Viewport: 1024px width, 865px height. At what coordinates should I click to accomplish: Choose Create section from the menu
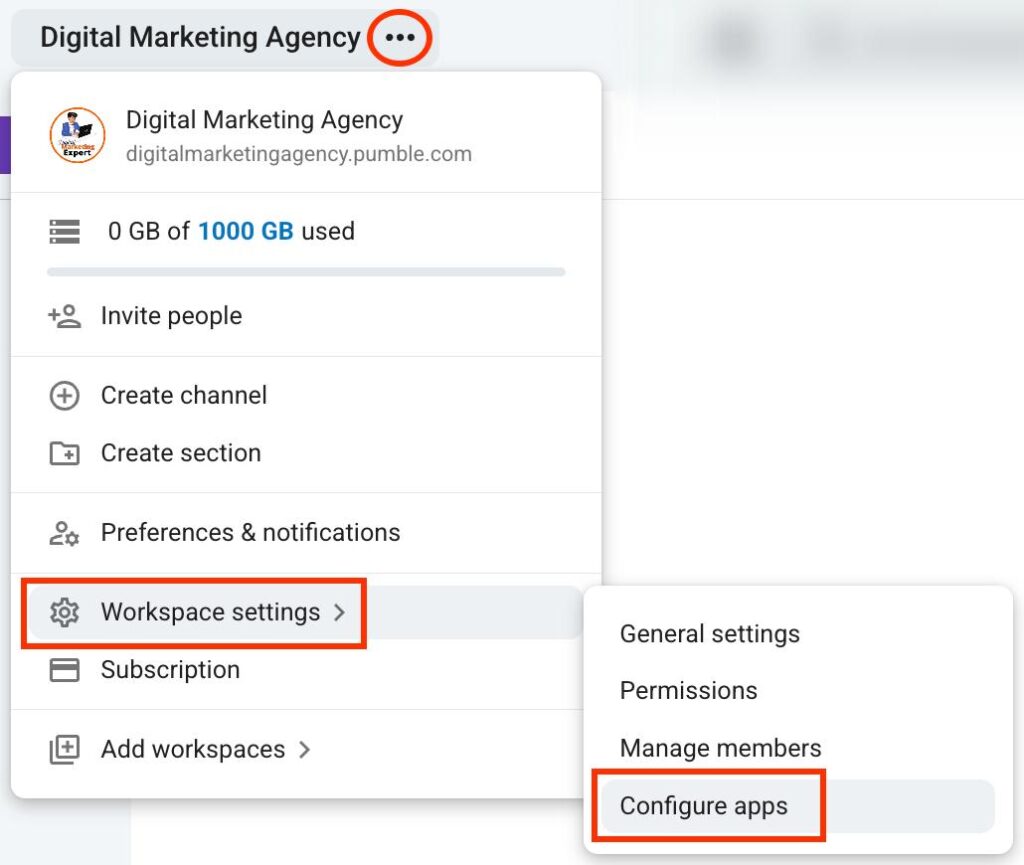pos(306,453)
